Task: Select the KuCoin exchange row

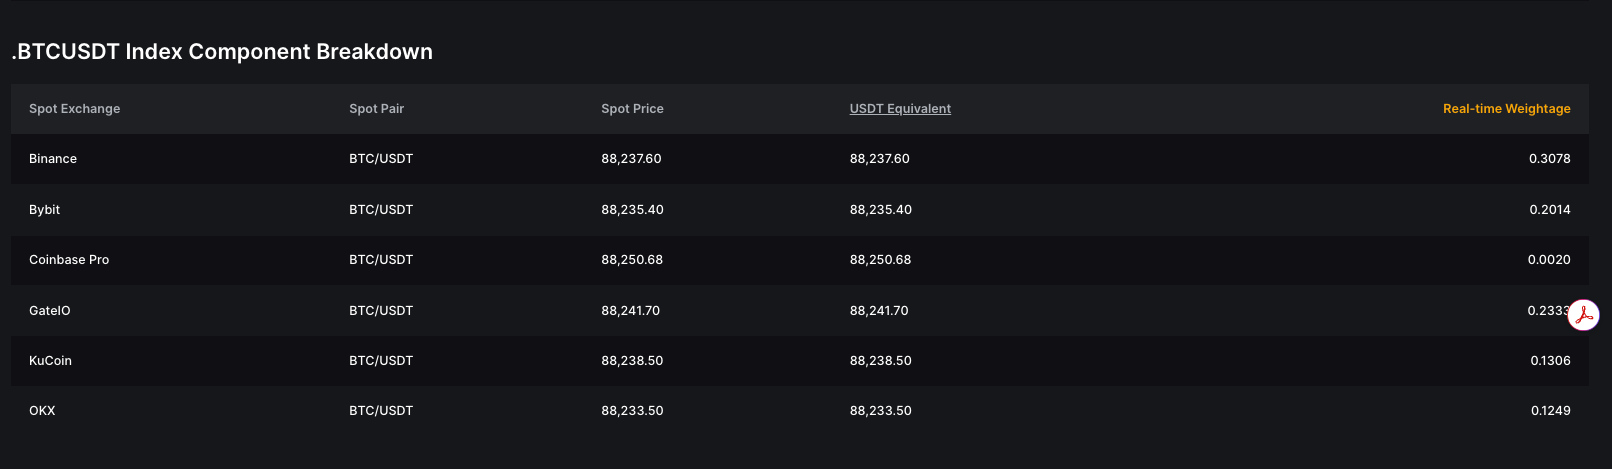Action: coord(50,361)
